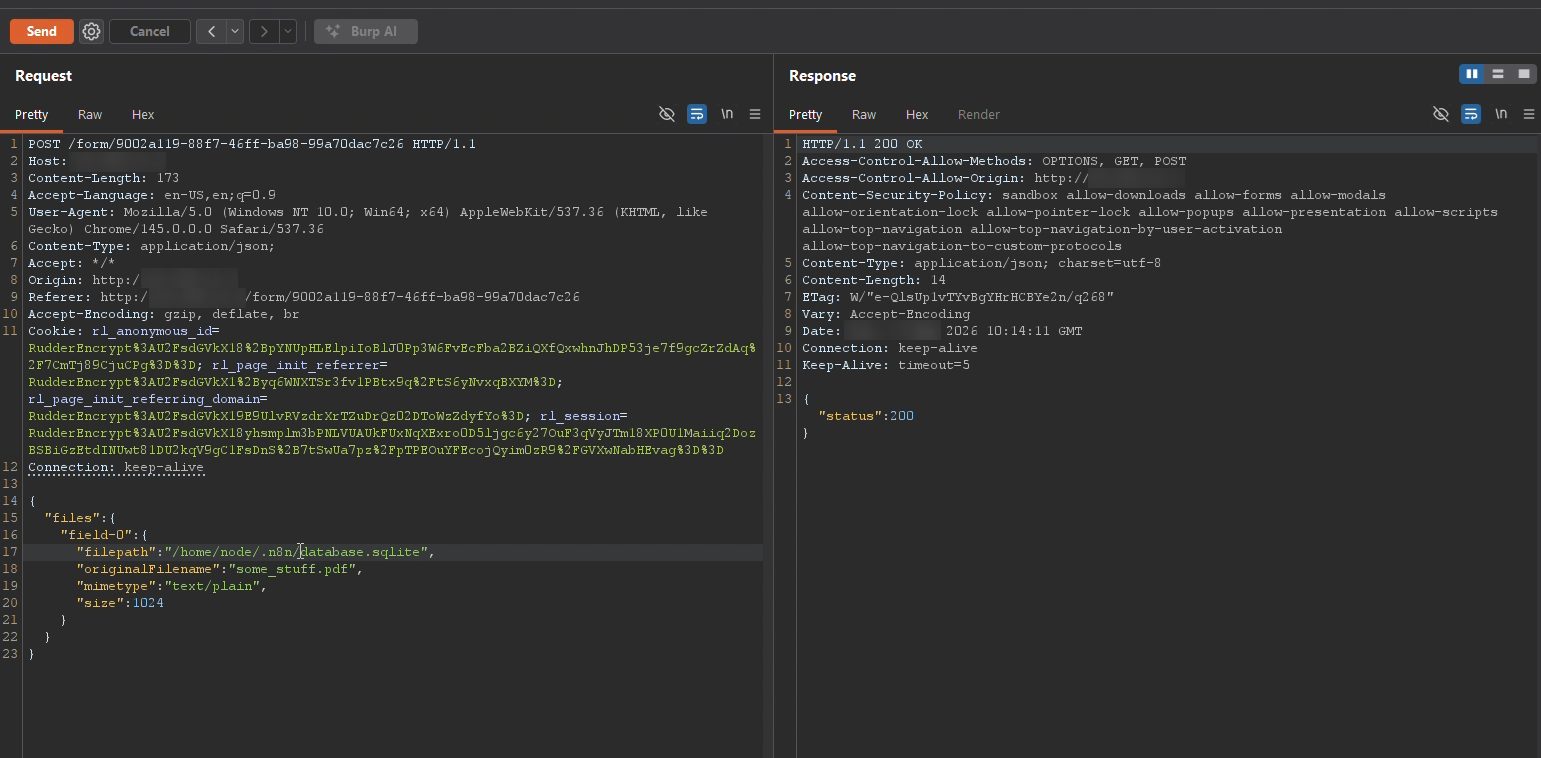Switch to combined tabbed view layout
The height and width of the screenshot is (758, 1541).
[1523, 74]
